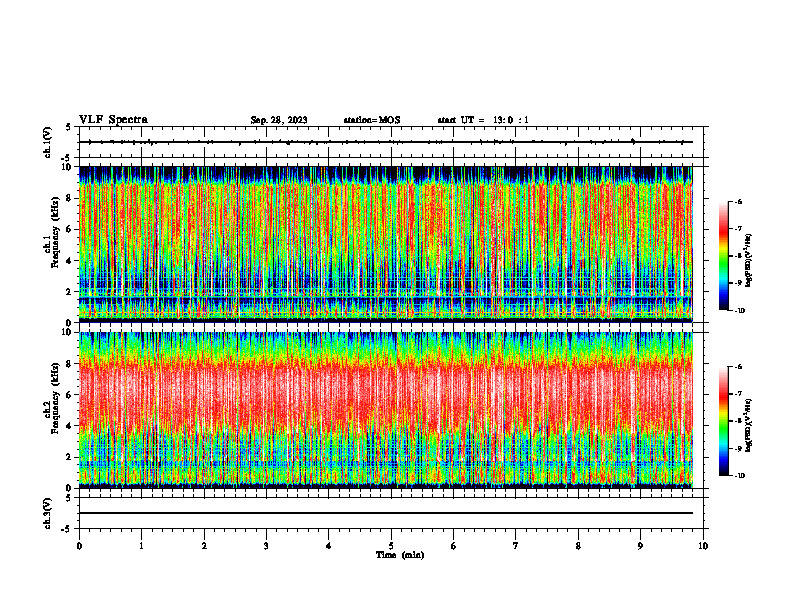Viewport: 792px width, 612px height.
Task: Click ch.2 frequency tick label '6'
Action: click(70, 395)
